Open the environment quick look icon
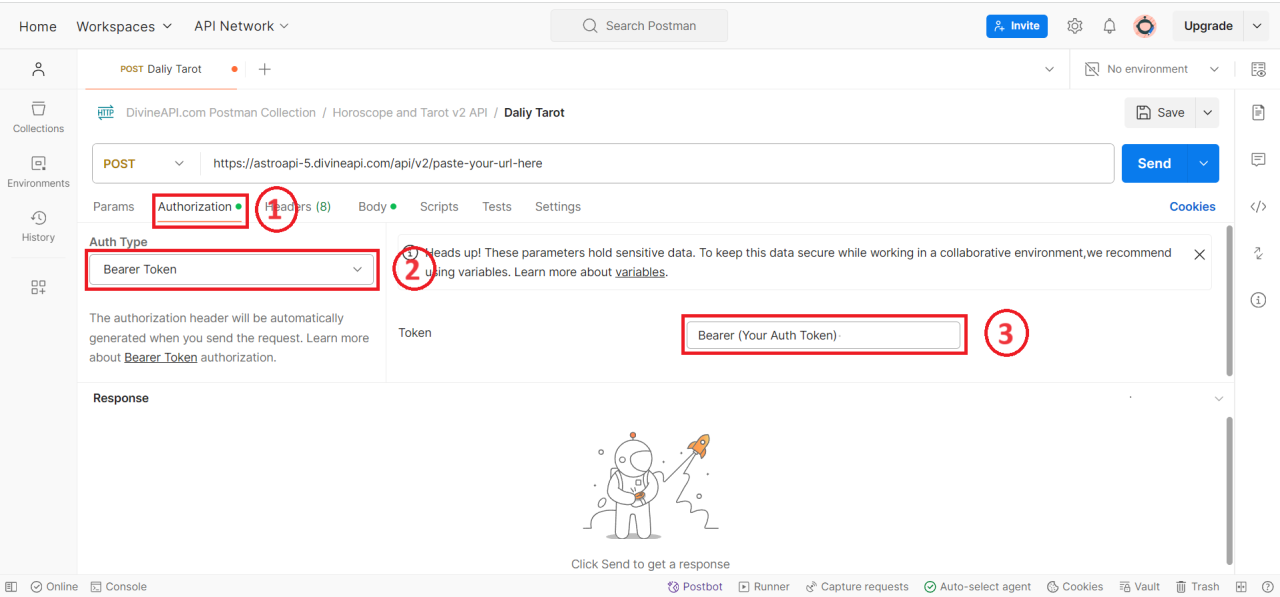 1258,69
